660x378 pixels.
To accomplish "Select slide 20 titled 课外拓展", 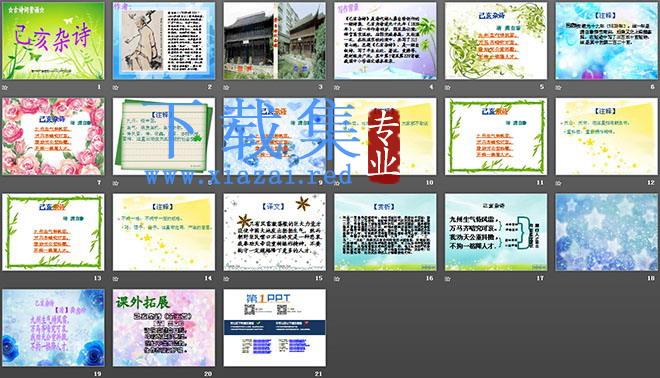I will pyautogui.click(x=164, y=327).
